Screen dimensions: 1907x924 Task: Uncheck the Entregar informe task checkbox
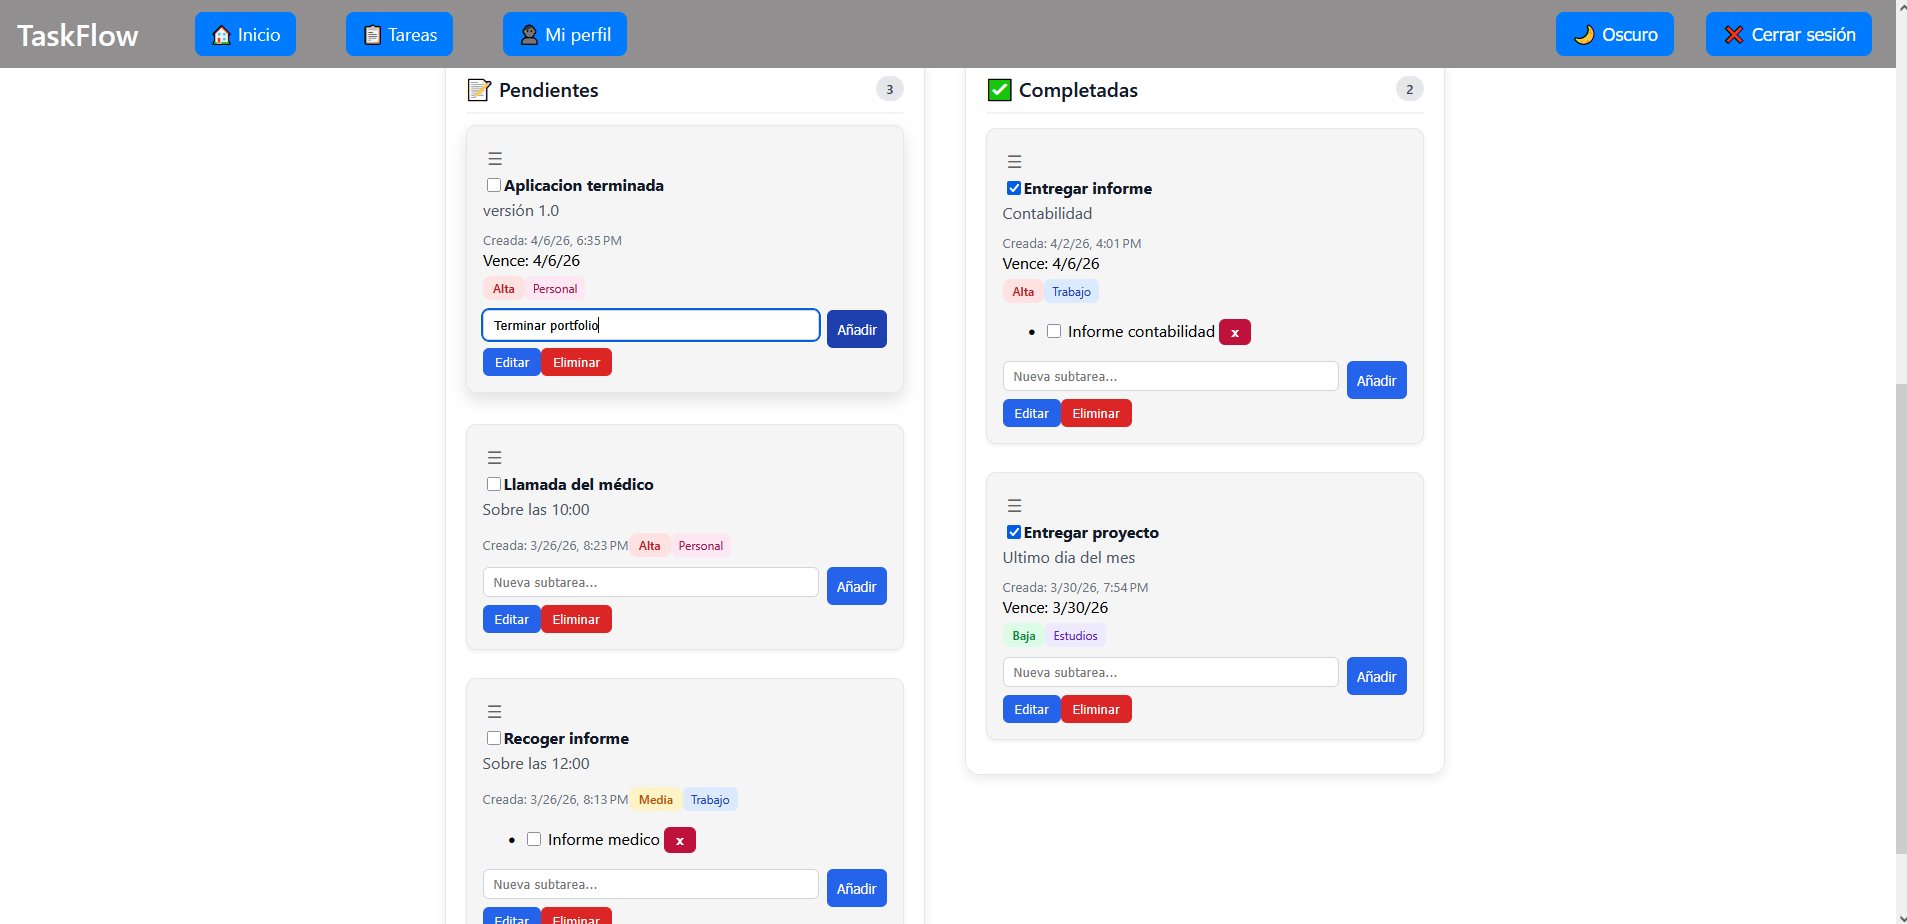click(1014, 188)
